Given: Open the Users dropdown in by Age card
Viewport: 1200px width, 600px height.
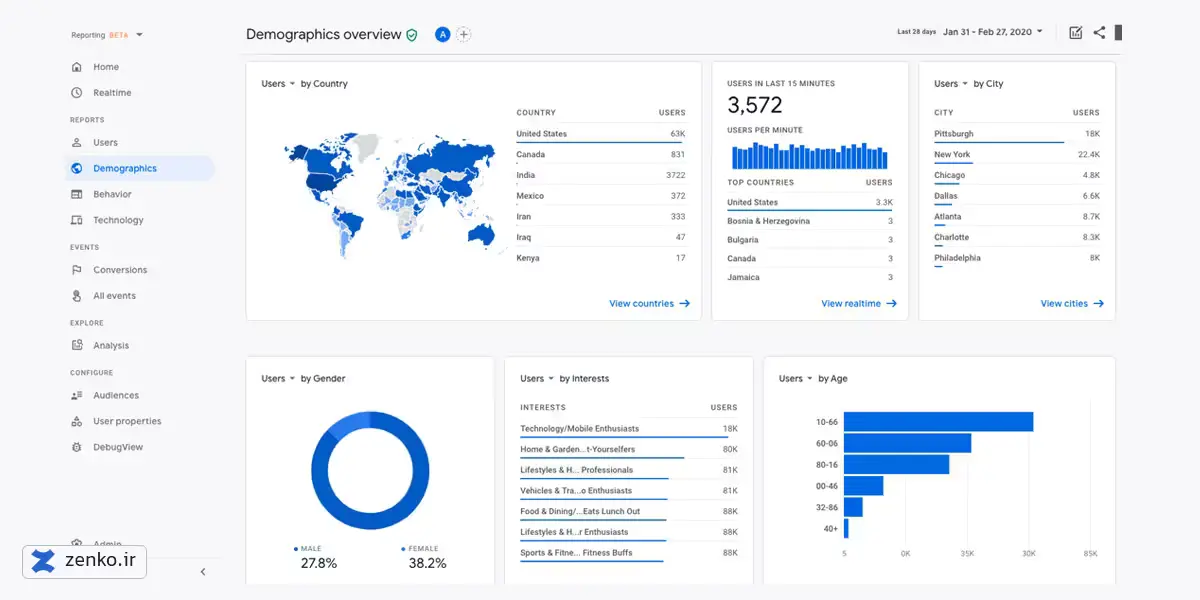Looking at the screenshot, I should pos(795,379).
